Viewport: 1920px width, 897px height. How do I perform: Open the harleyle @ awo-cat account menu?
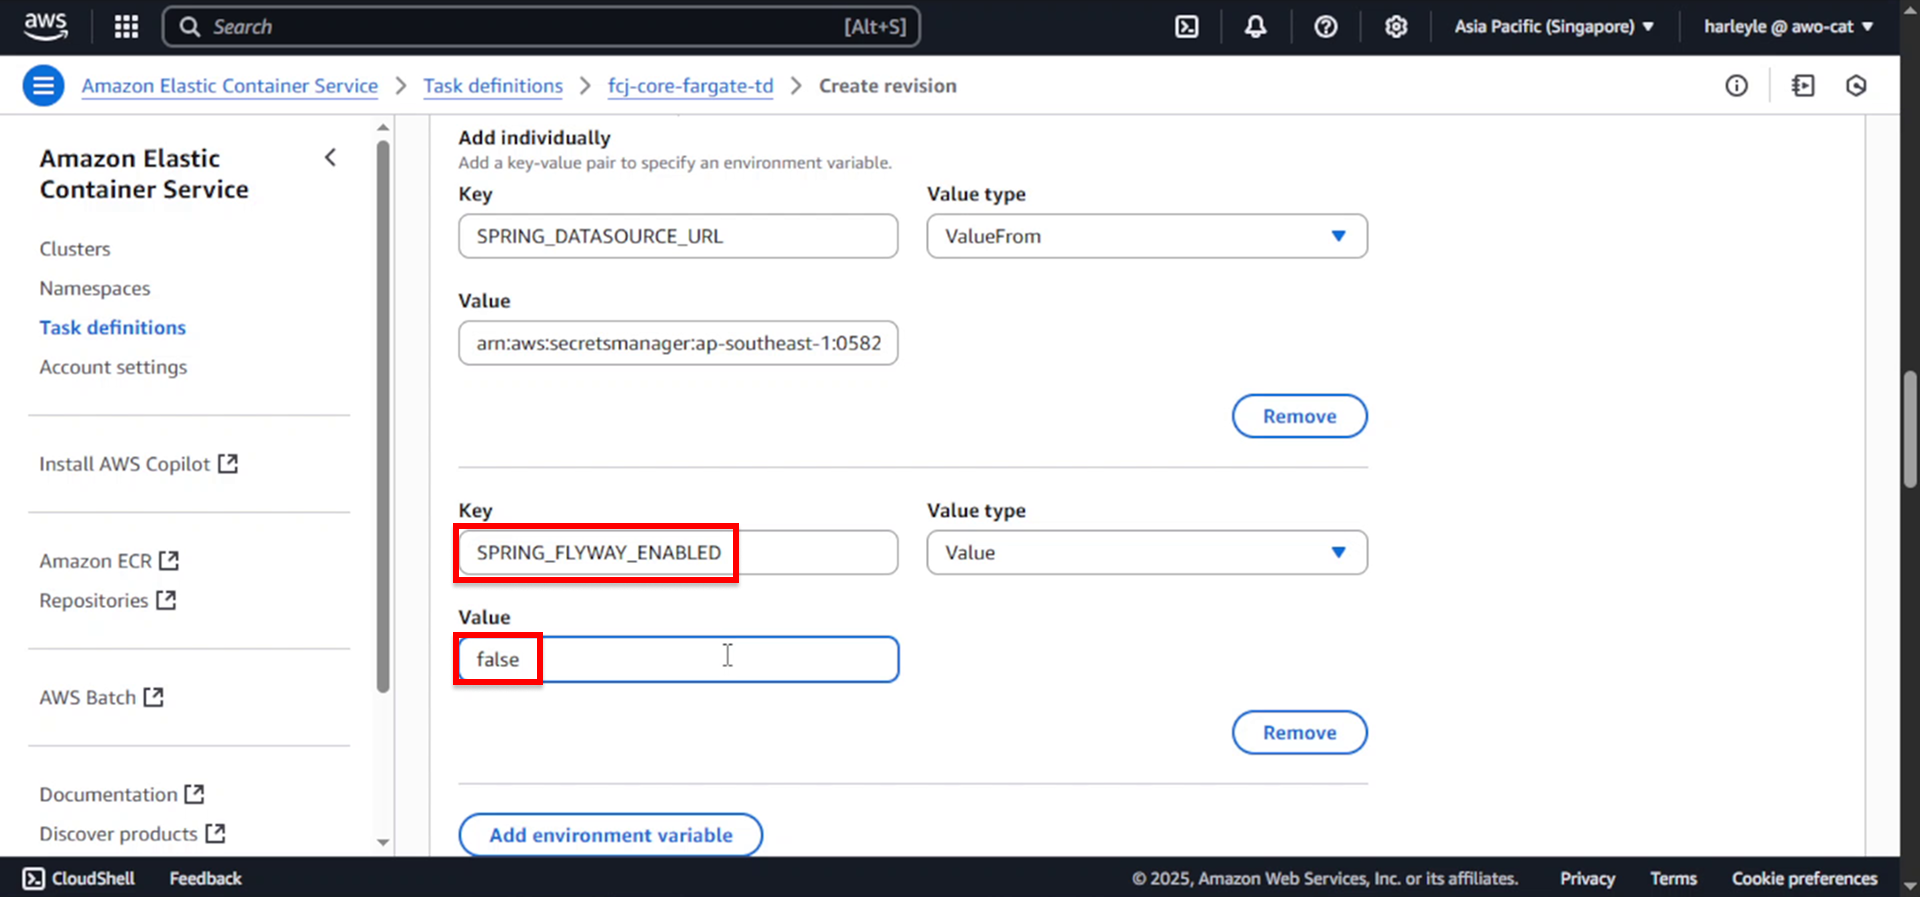pyautogui.click(x=1788, y=27)
